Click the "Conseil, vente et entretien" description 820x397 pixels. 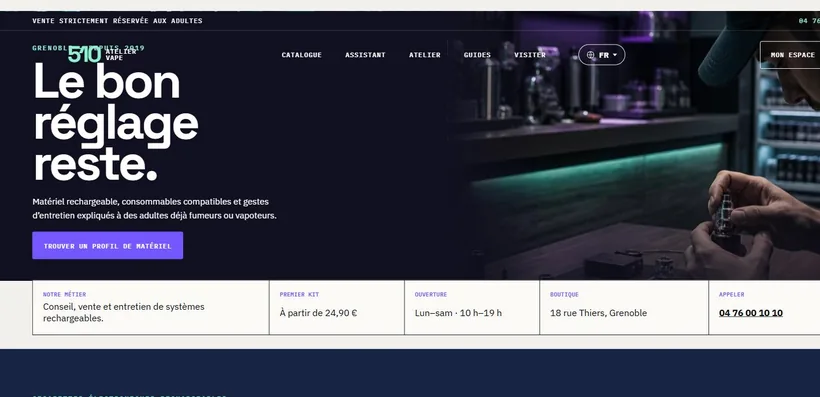point(123,312)
